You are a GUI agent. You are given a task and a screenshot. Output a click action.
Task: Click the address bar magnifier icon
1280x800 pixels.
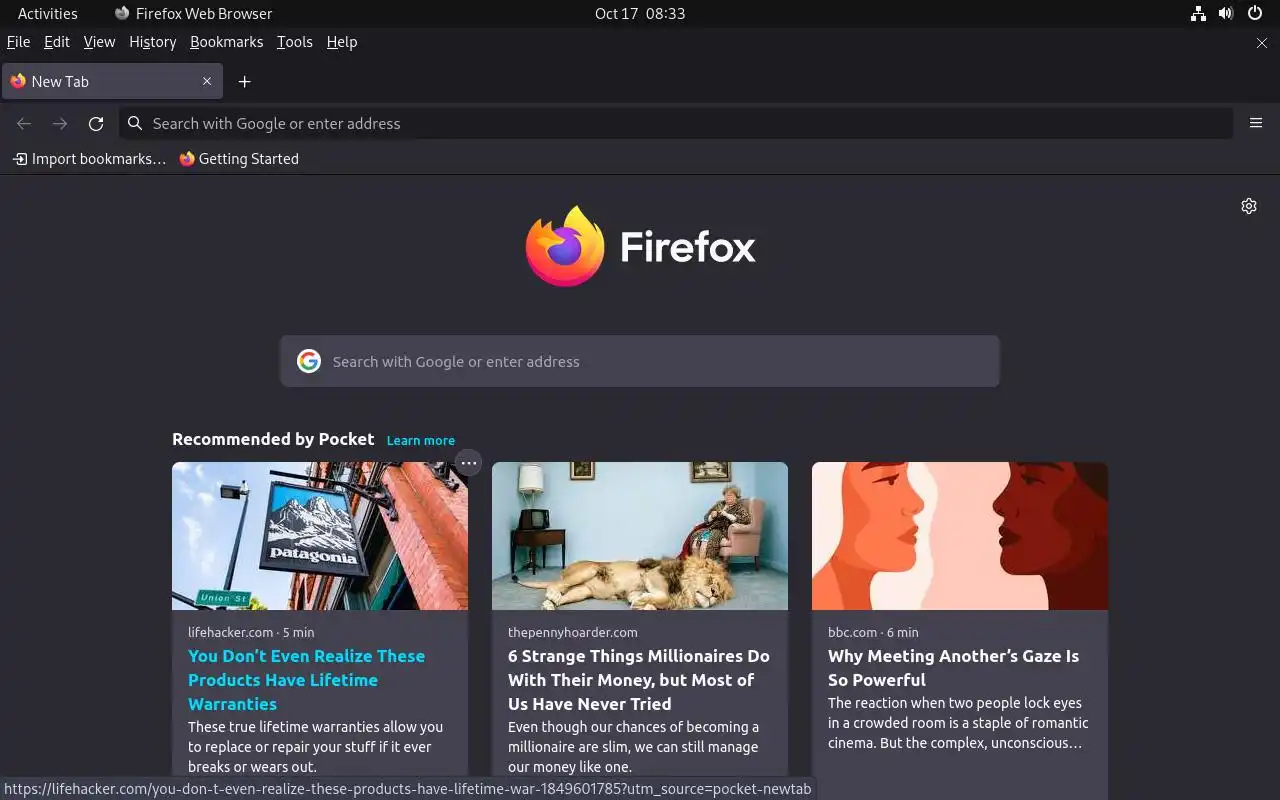pos(134,123)
